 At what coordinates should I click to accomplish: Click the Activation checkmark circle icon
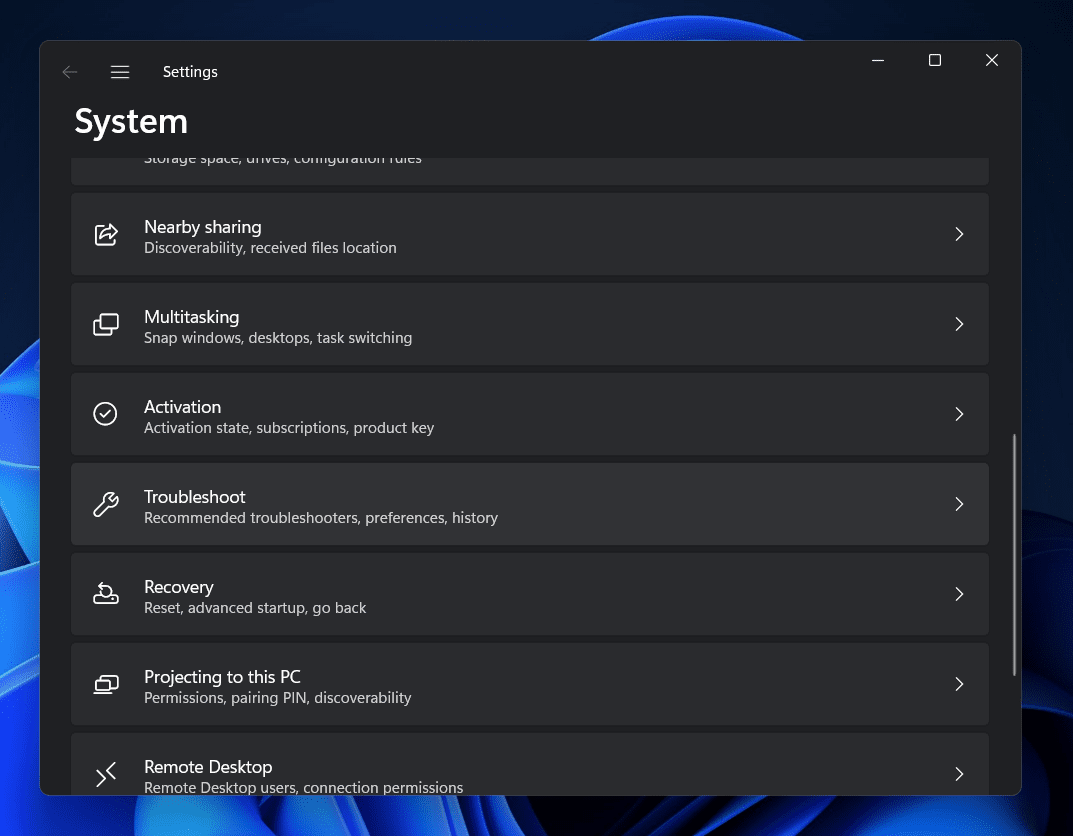pyautogui.click(x=105, y=414)
